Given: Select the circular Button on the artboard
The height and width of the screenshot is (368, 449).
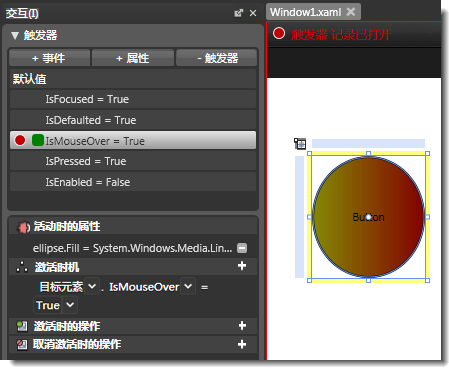Looking at the screenshot, I should [x=368, y=217].
